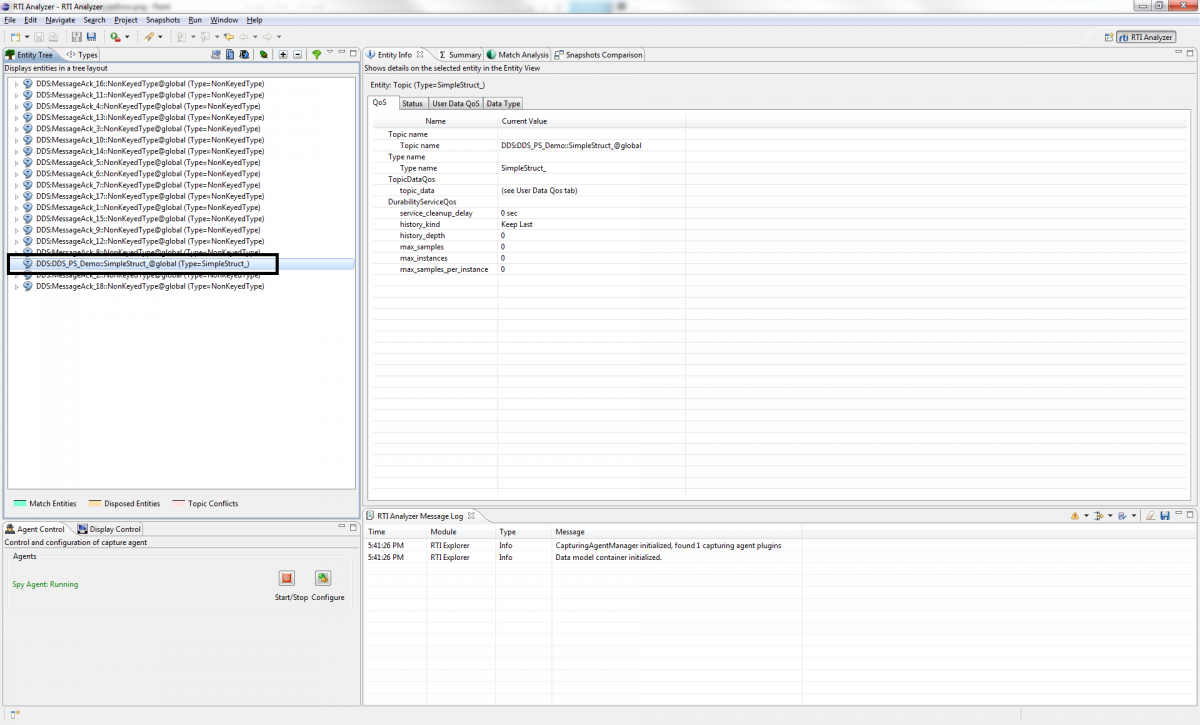Click the document page icon in Entity Tree toolbar
1200x725 pixels.
[x=230, y=55]
